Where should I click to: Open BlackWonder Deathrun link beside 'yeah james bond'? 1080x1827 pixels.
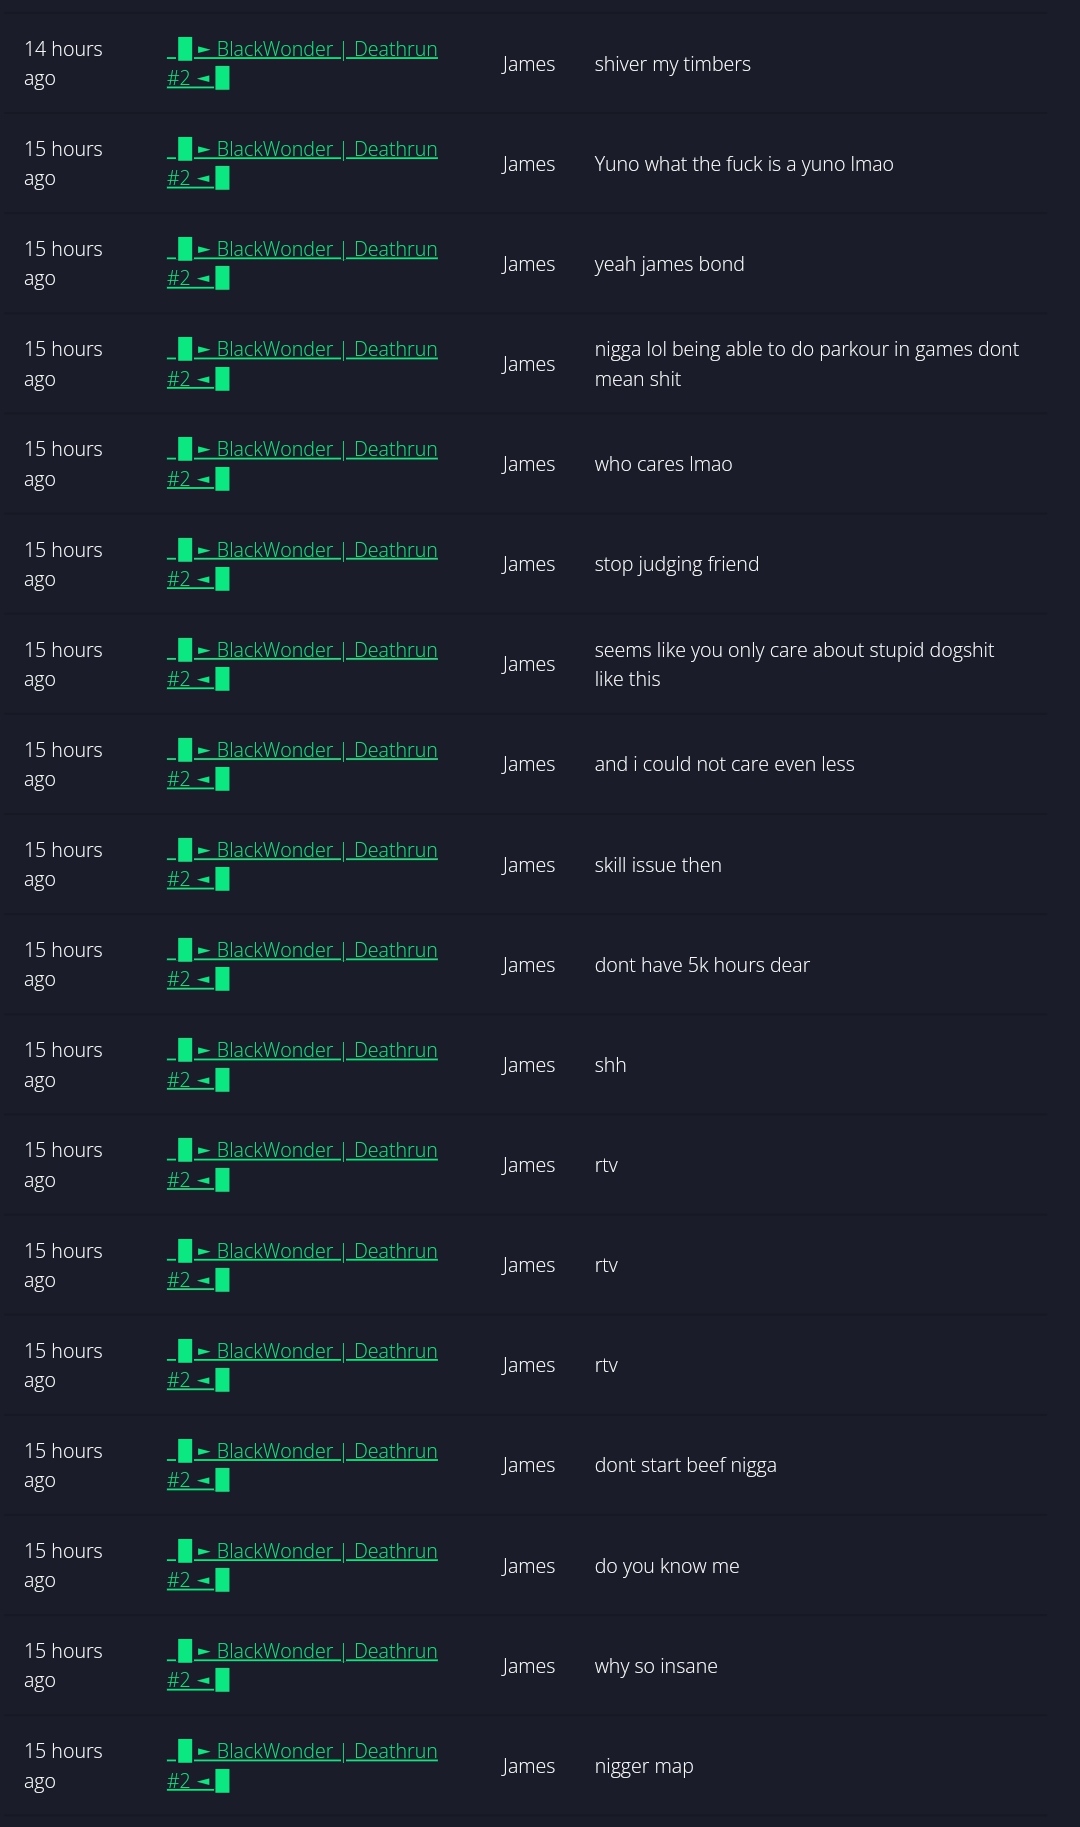[302, 263]
